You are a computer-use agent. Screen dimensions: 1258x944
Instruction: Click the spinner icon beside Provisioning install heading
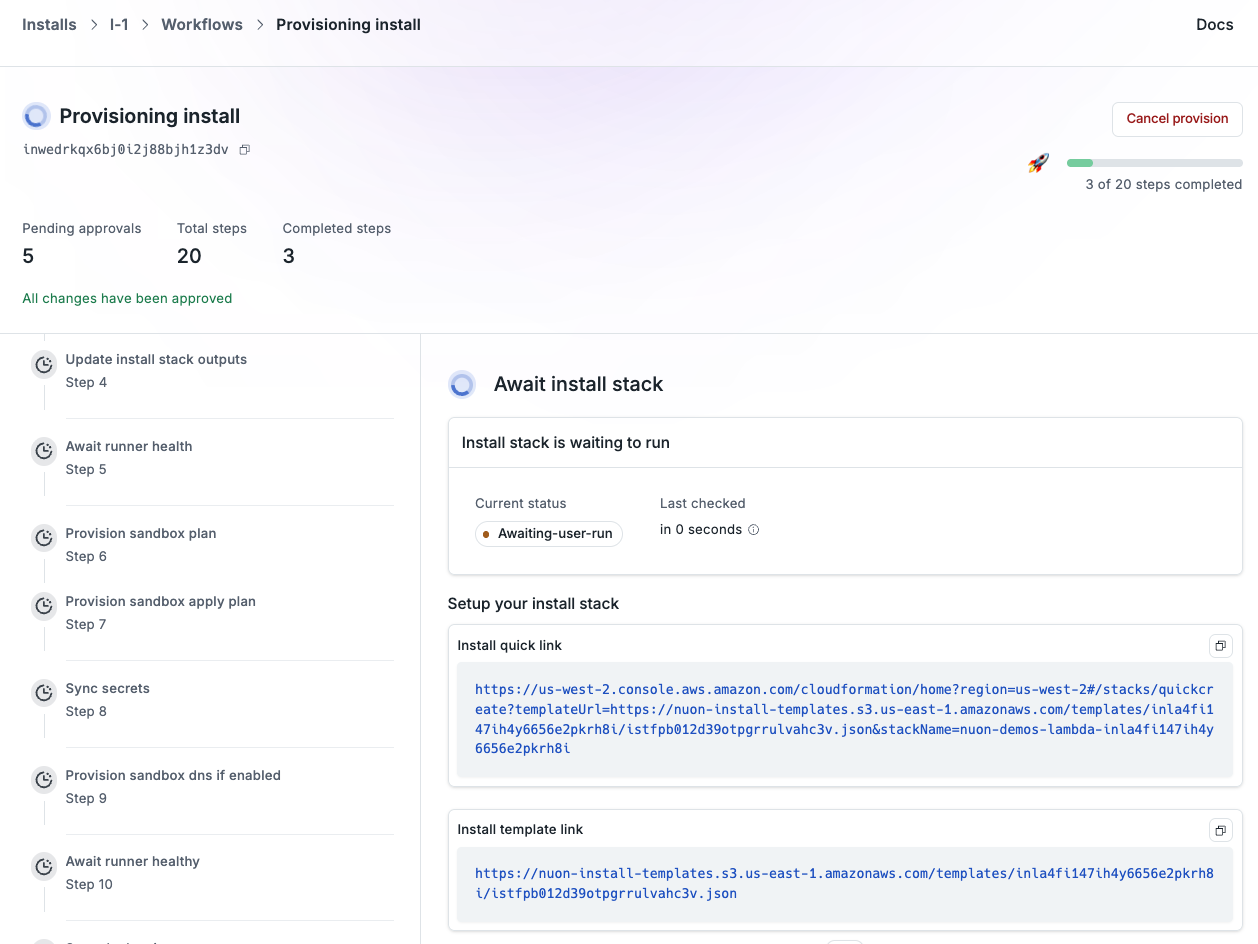[36, 116]
